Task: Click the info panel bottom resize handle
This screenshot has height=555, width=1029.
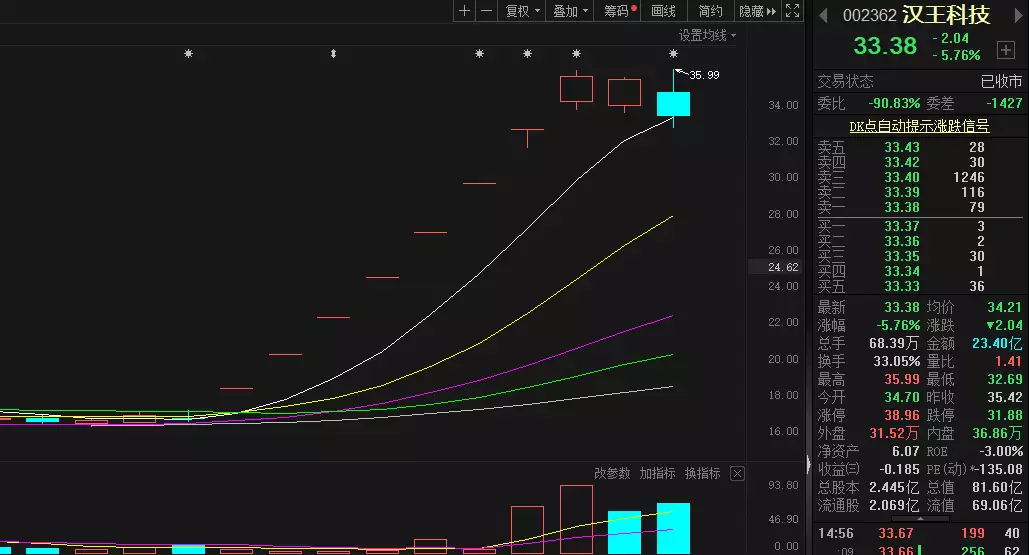Action: coord(918,520)
